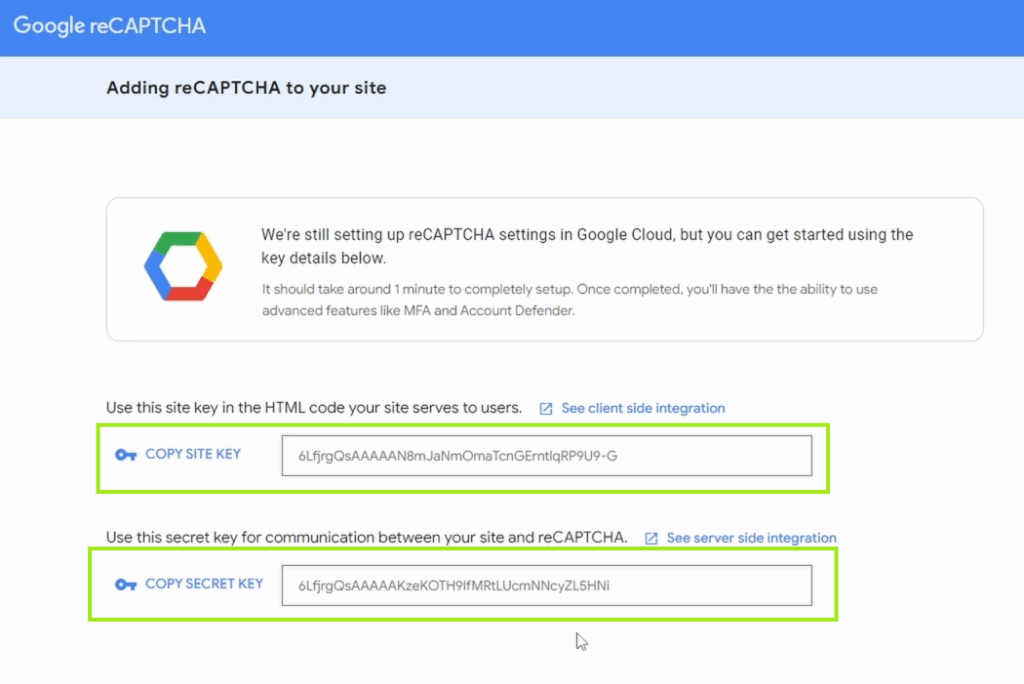Click the Google reCAPTCHA logo in header

[109, 26]
